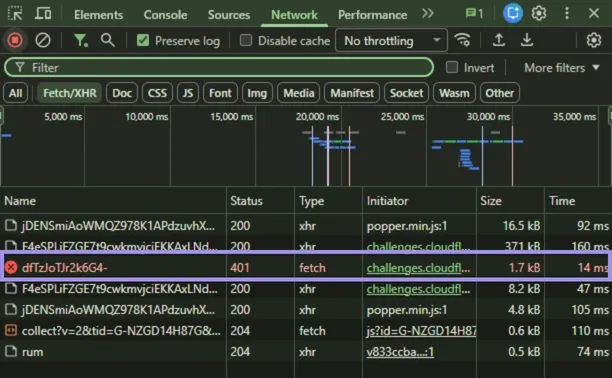
Task: Open Network panel settings gear
Action: (x=594, y=40)
